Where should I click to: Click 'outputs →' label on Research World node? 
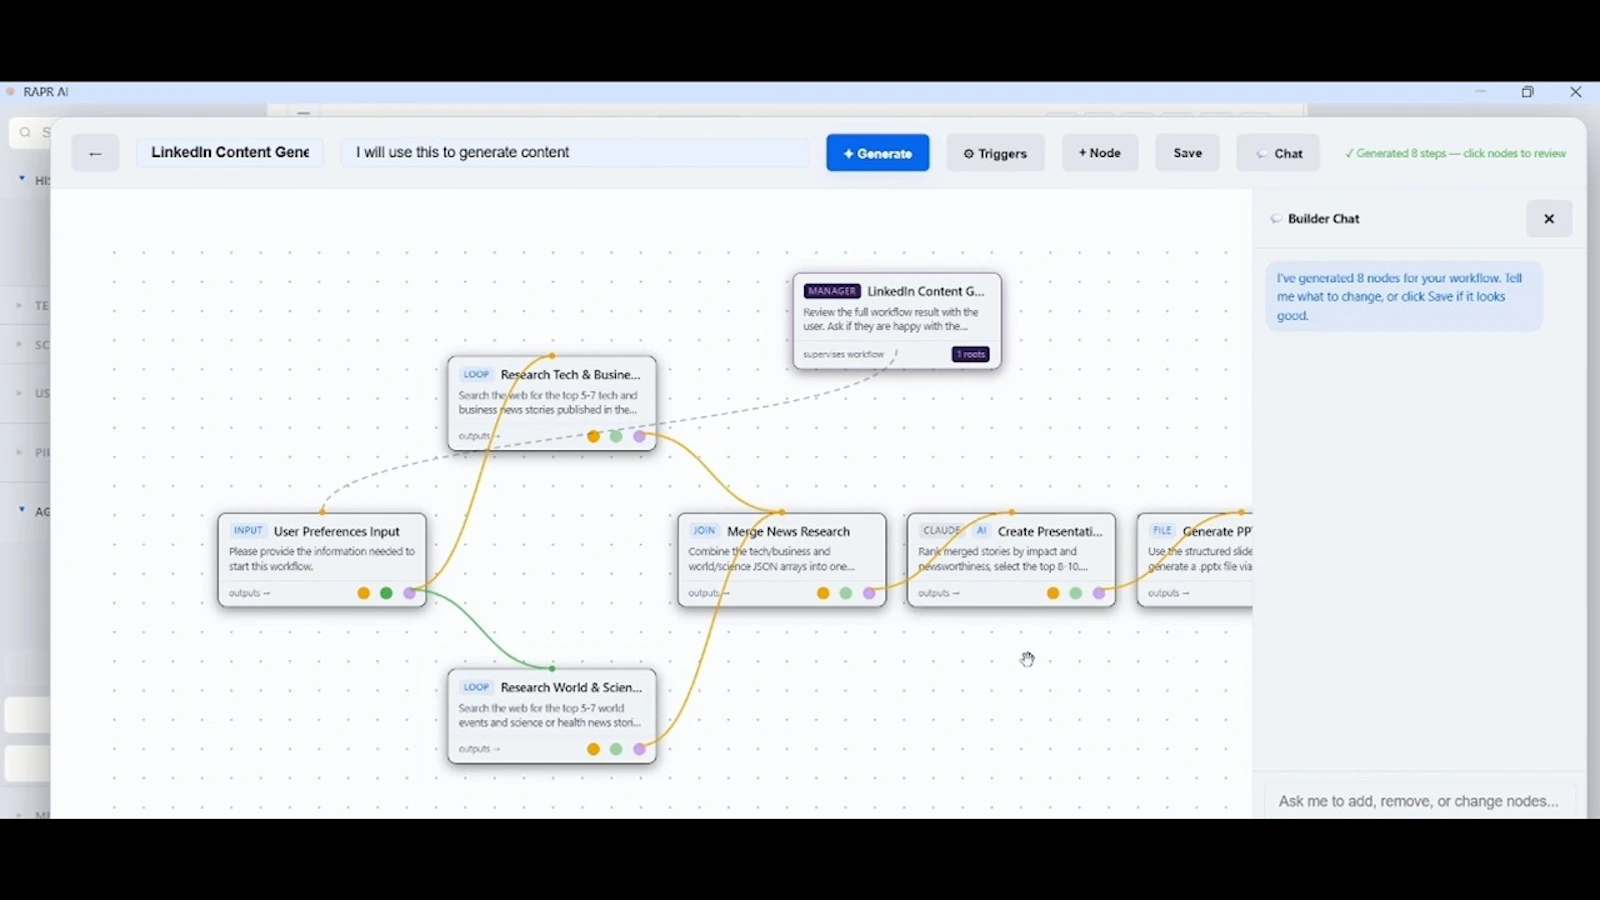coord(479,749)
